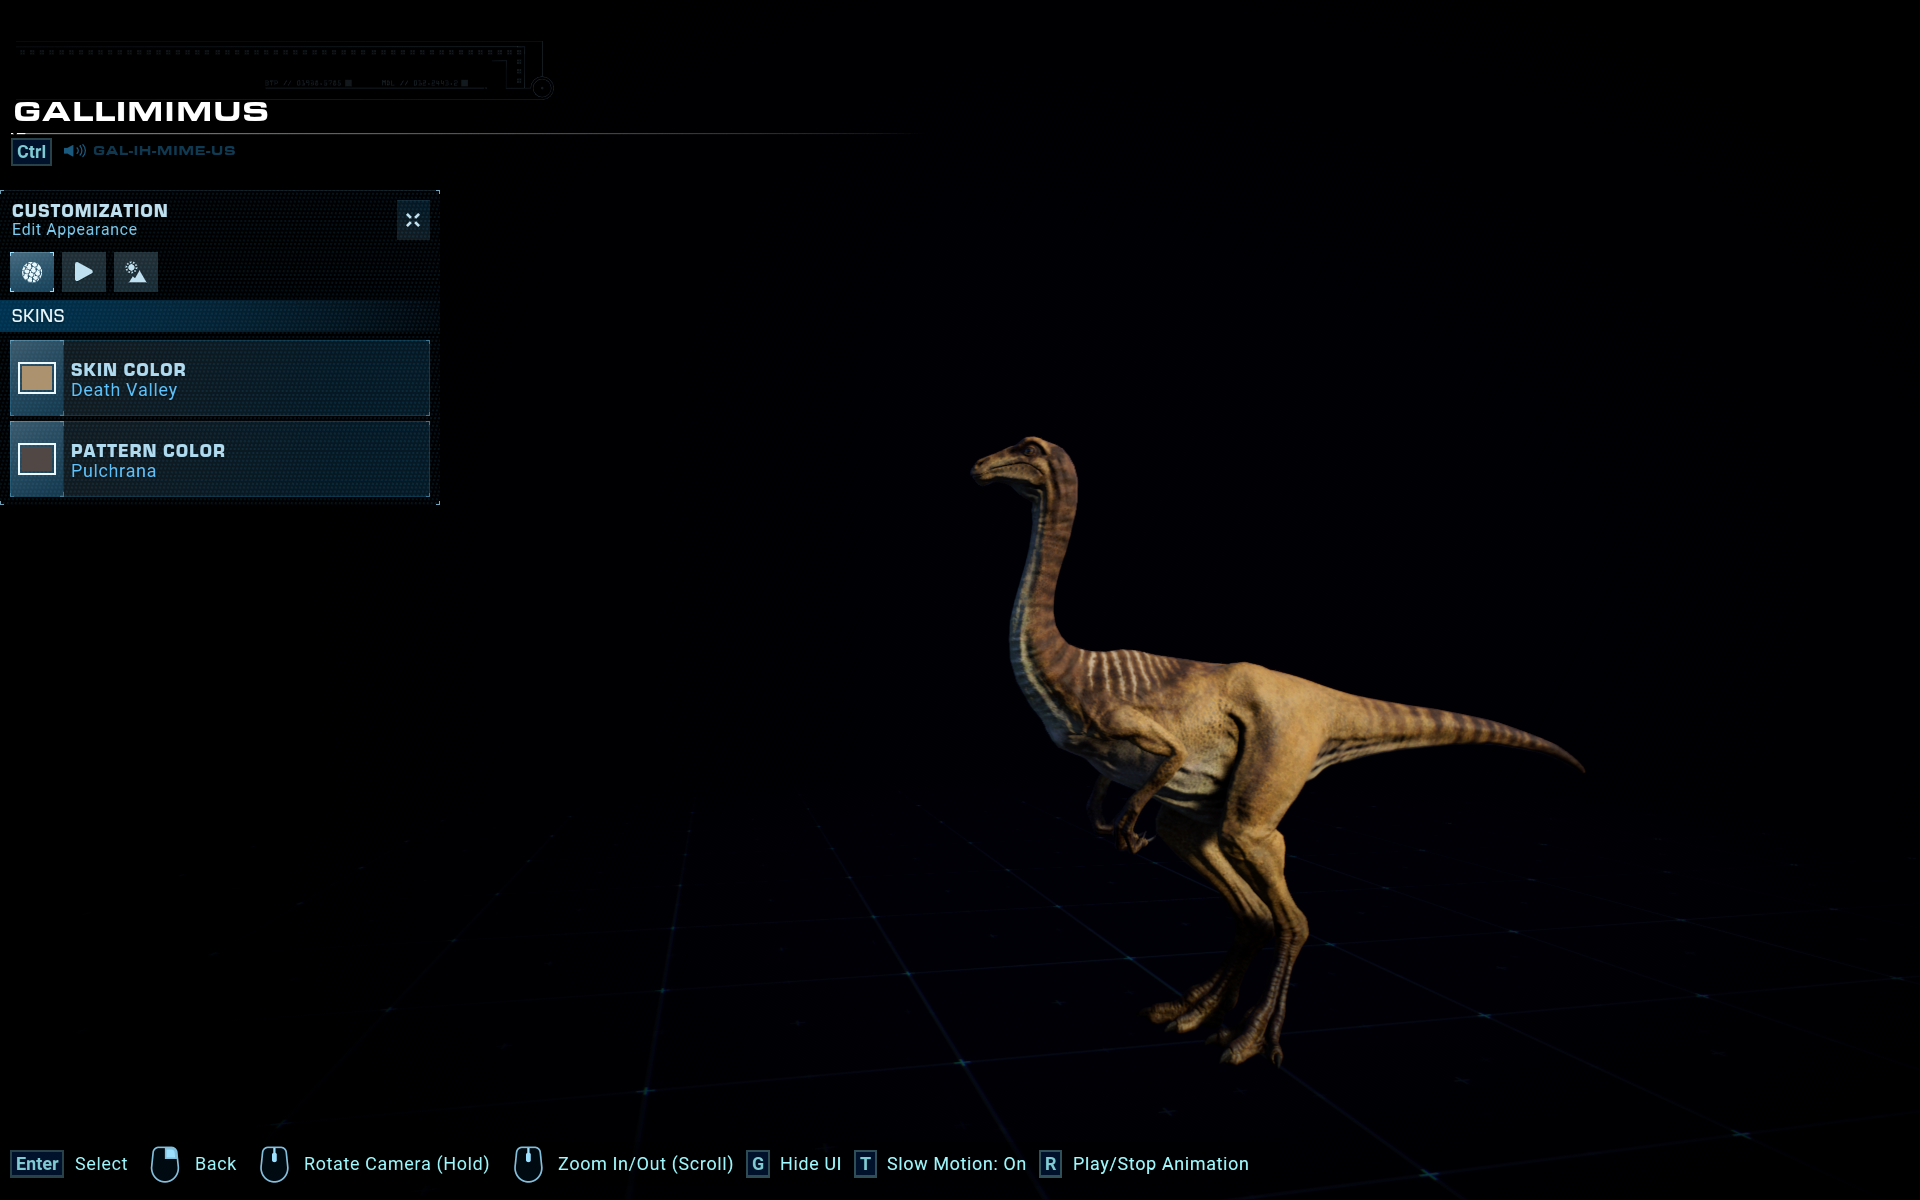The height and width of the screenshot is (1200, 1920).
Task: Click the CUSTOMIZATION Edit Appearance header
Action: 90,220
